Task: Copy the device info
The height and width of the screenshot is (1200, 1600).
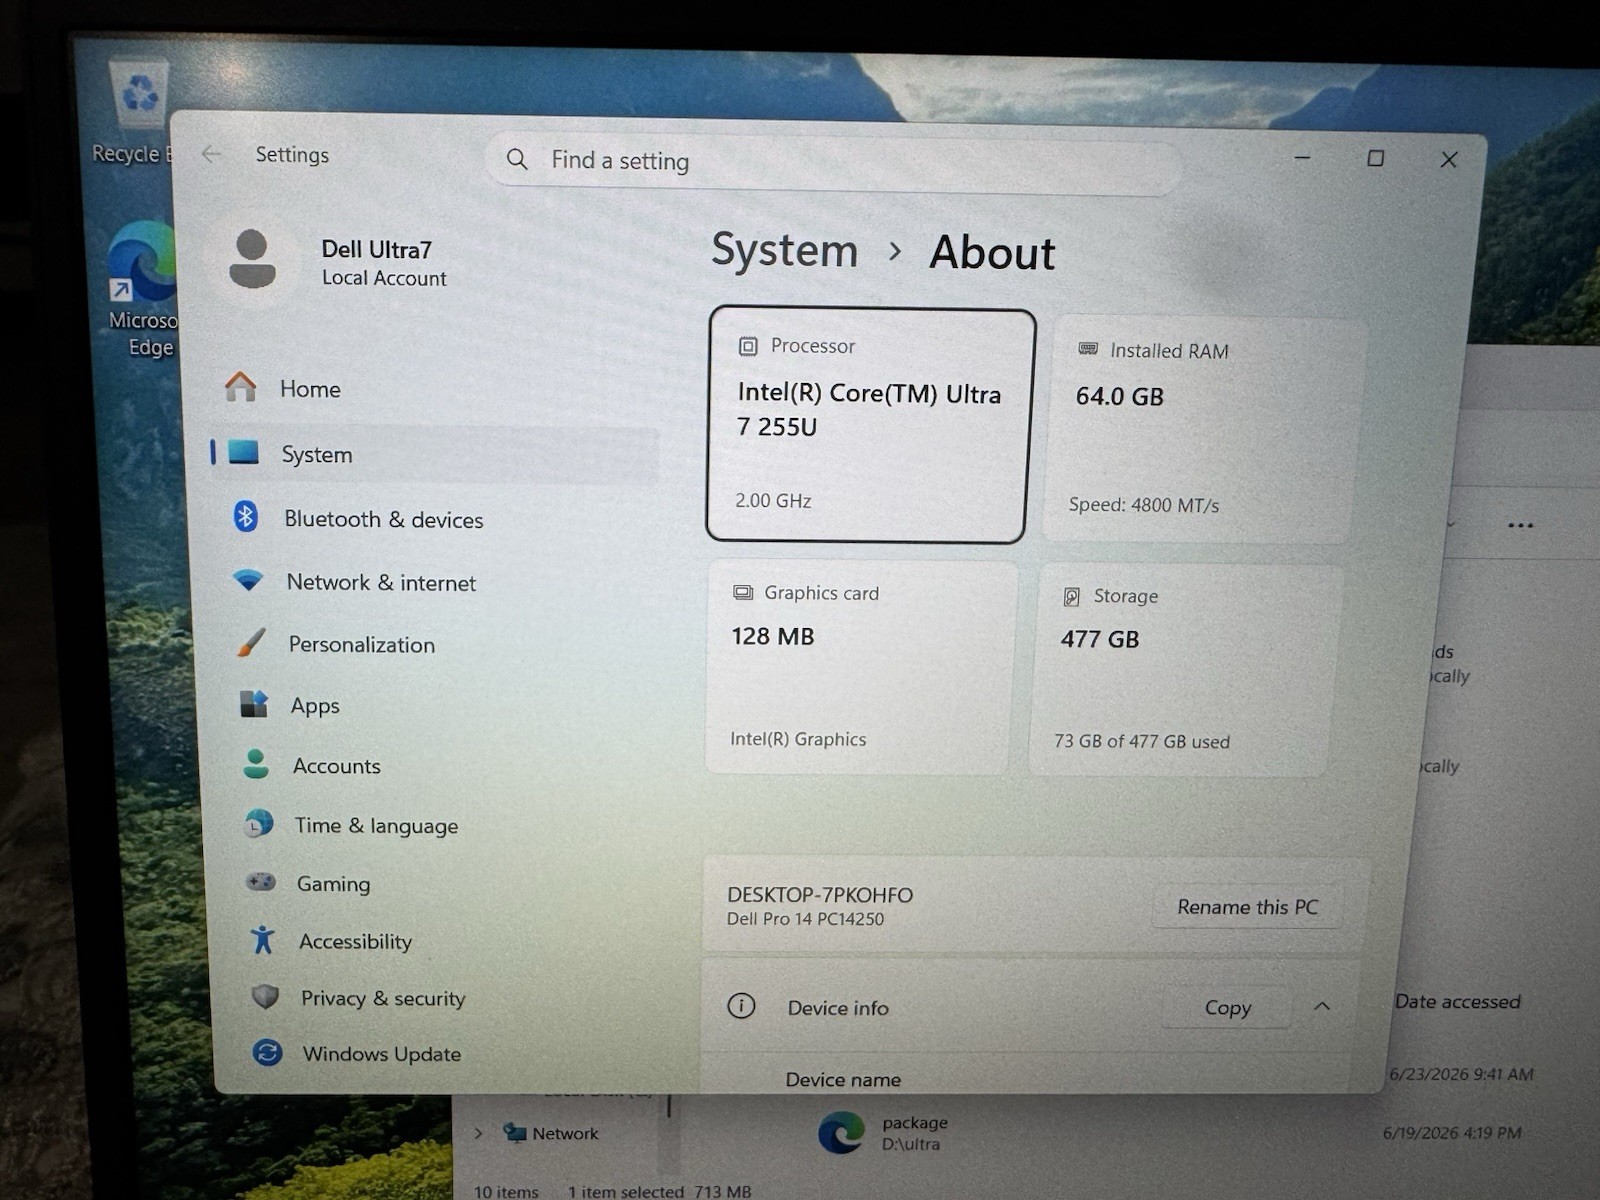Action: (x=1227, y=1007)
